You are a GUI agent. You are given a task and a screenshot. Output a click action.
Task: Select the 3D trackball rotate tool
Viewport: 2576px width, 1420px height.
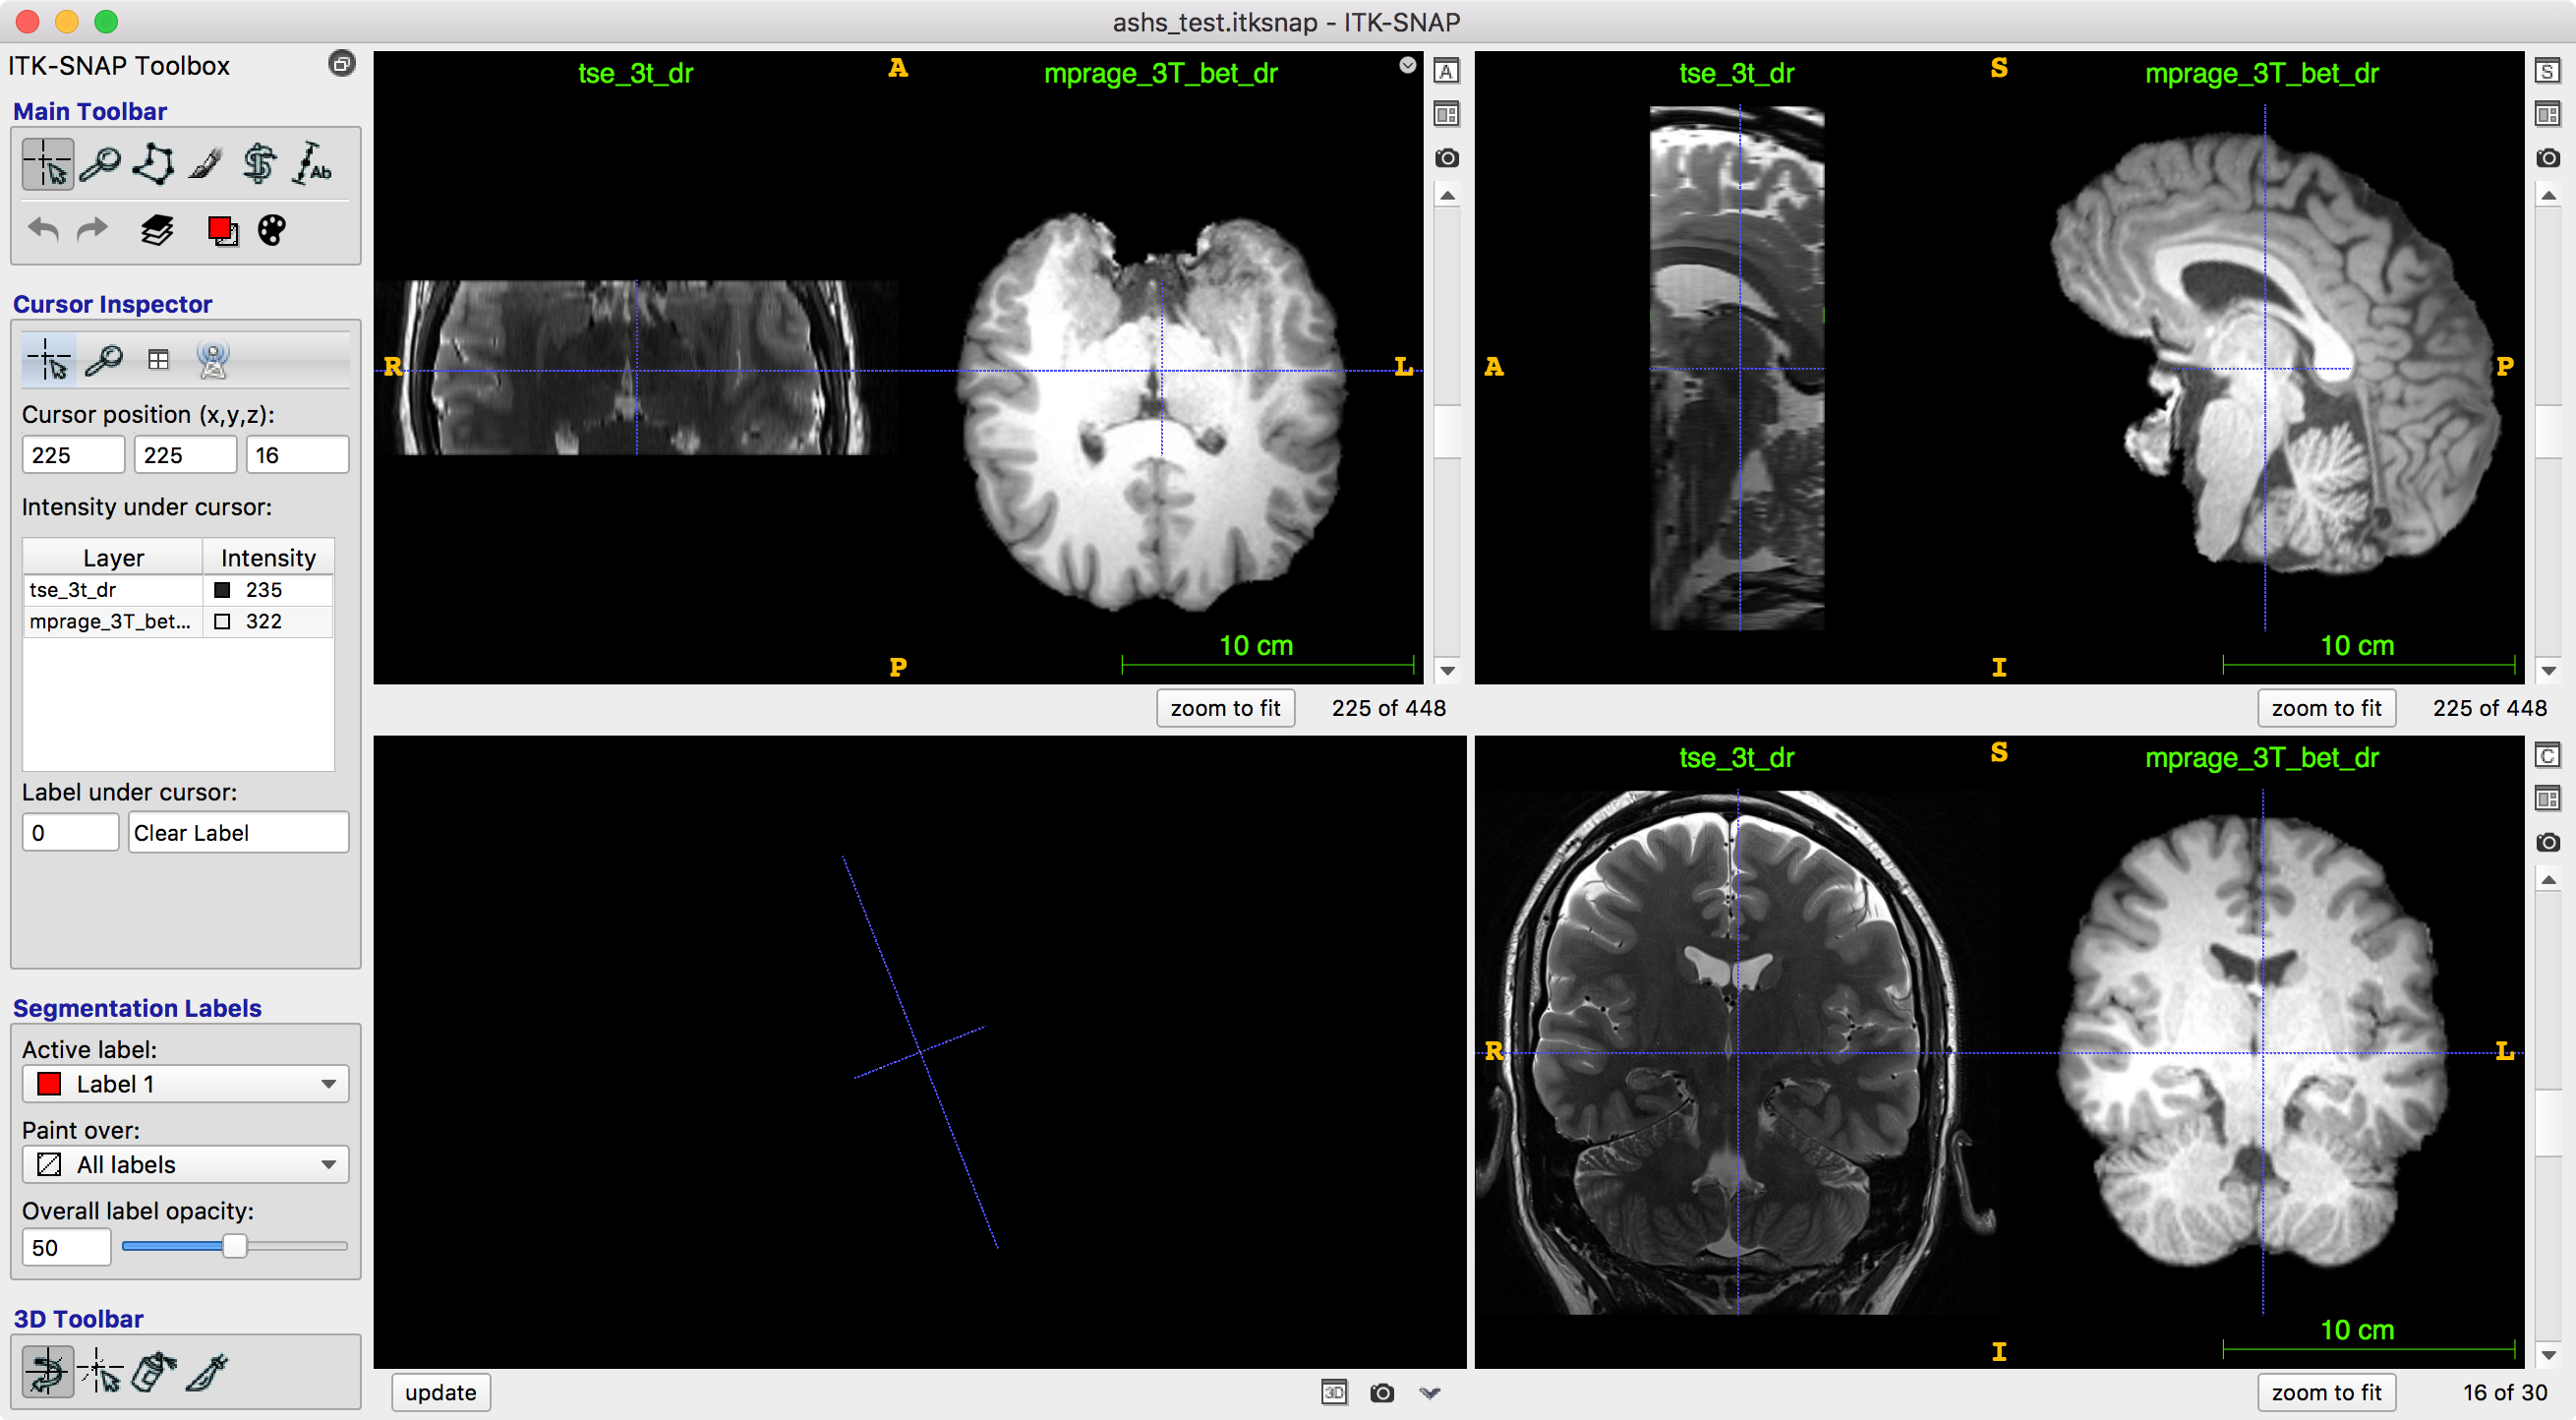(x=47, y=1371)
